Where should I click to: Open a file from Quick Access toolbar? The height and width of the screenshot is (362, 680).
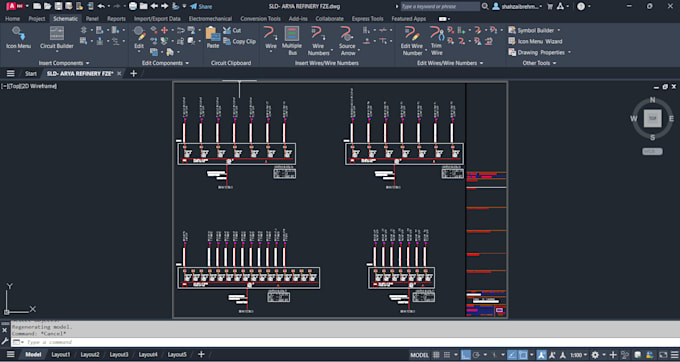[x=48, y=6]
